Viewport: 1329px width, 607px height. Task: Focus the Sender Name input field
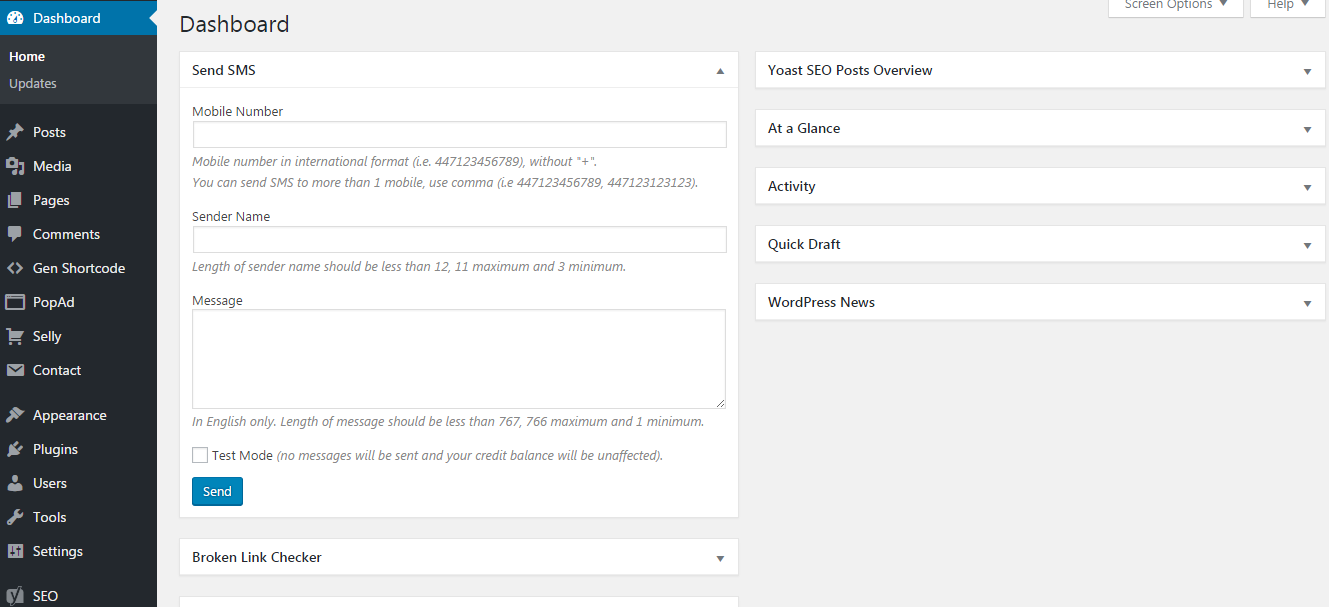pyautogui.click(x=459, y=240)
